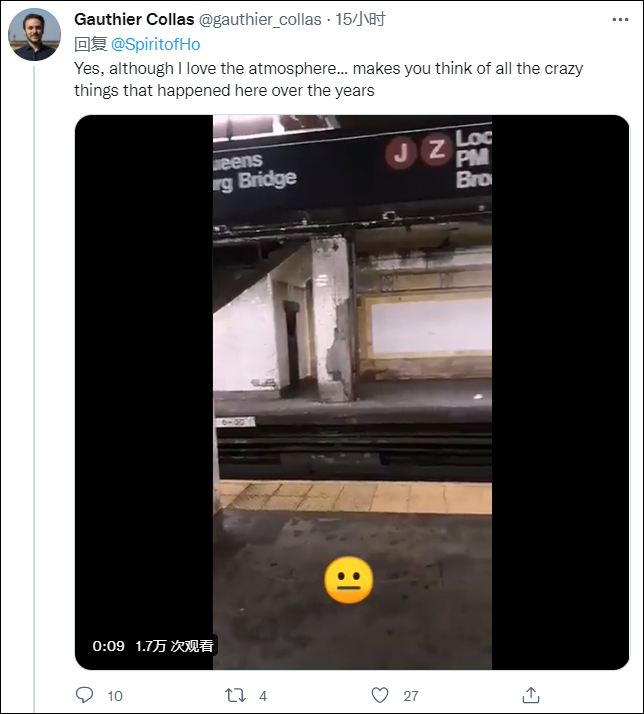Click the retweet count of 4
This screenshot has width=644, height=714.
click(x=263, y=696)
